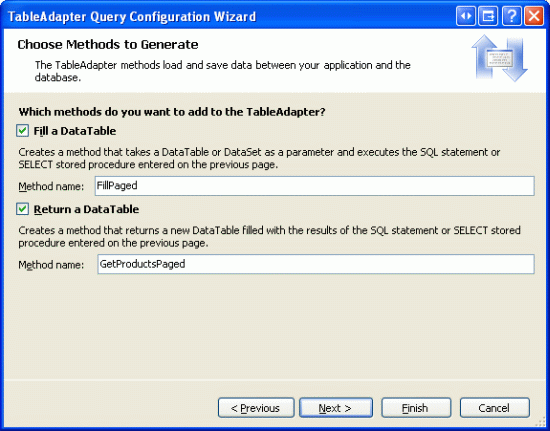Click the window-with-arrow icon in title bar
The height and width of the screenshot is (431, 550).
tap(488, 16)
